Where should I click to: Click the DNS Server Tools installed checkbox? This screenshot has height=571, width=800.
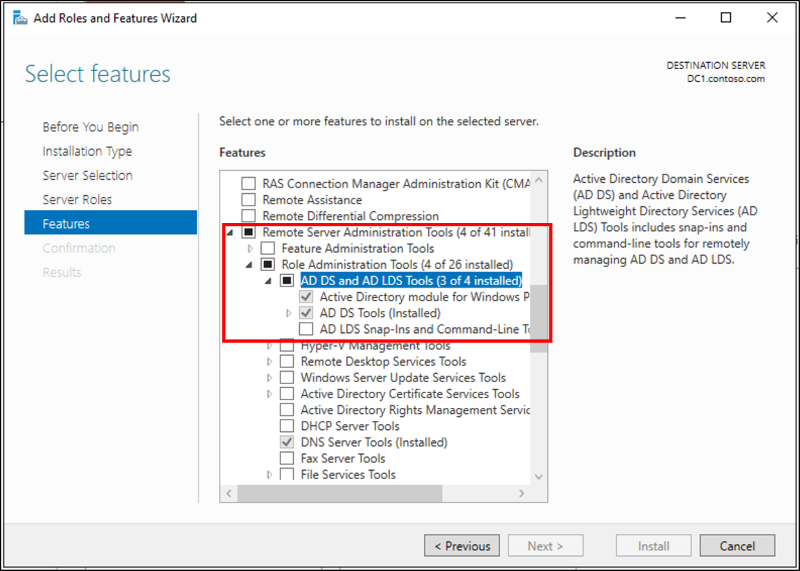pos(287,442)
